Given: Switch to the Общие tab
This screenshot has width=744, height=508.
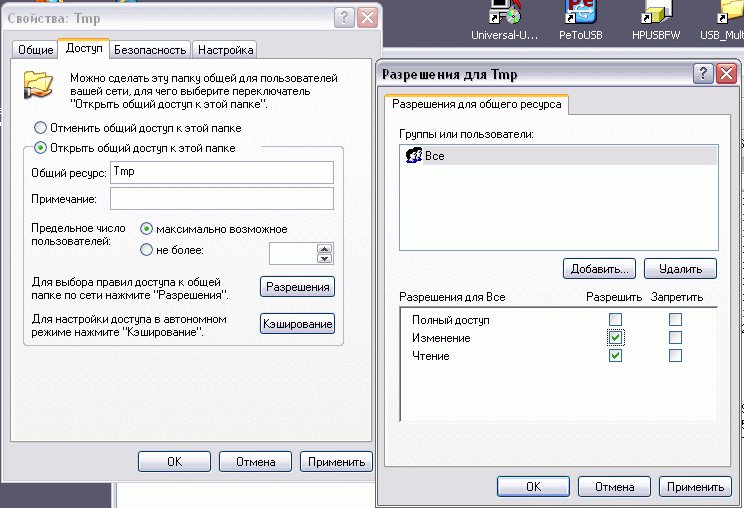Looking at the screenshot, I should [x=36, y=49].
